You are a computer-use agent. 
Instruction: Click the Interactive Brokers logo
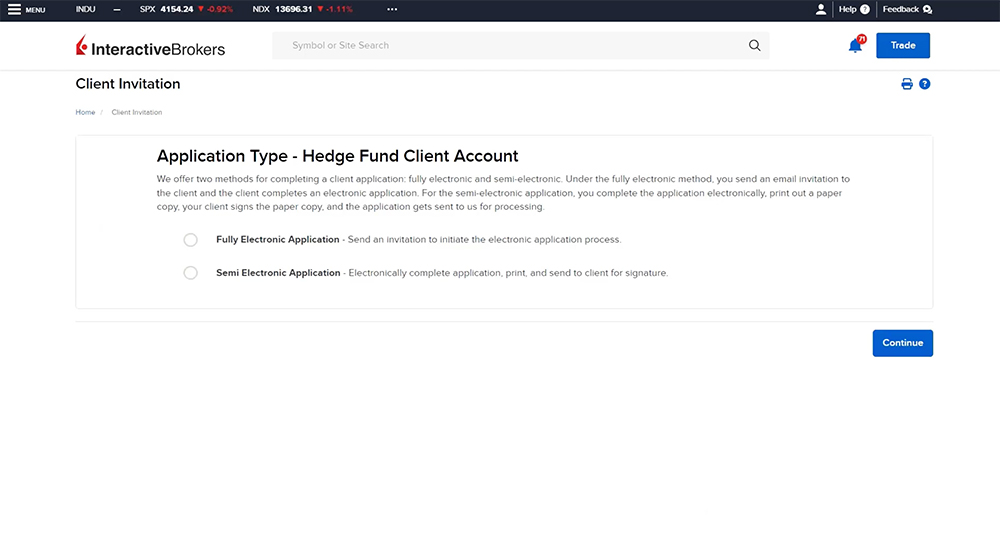coord(151,47)
